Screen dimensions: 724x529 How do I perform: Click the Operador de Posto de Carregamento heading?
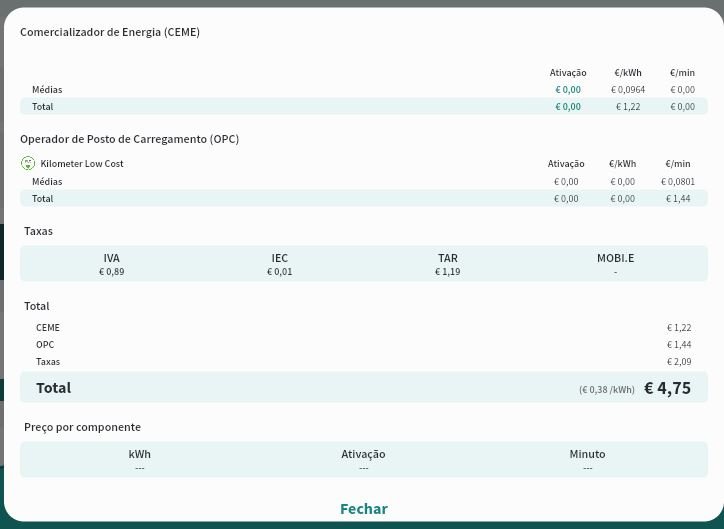tap(129, 139)
